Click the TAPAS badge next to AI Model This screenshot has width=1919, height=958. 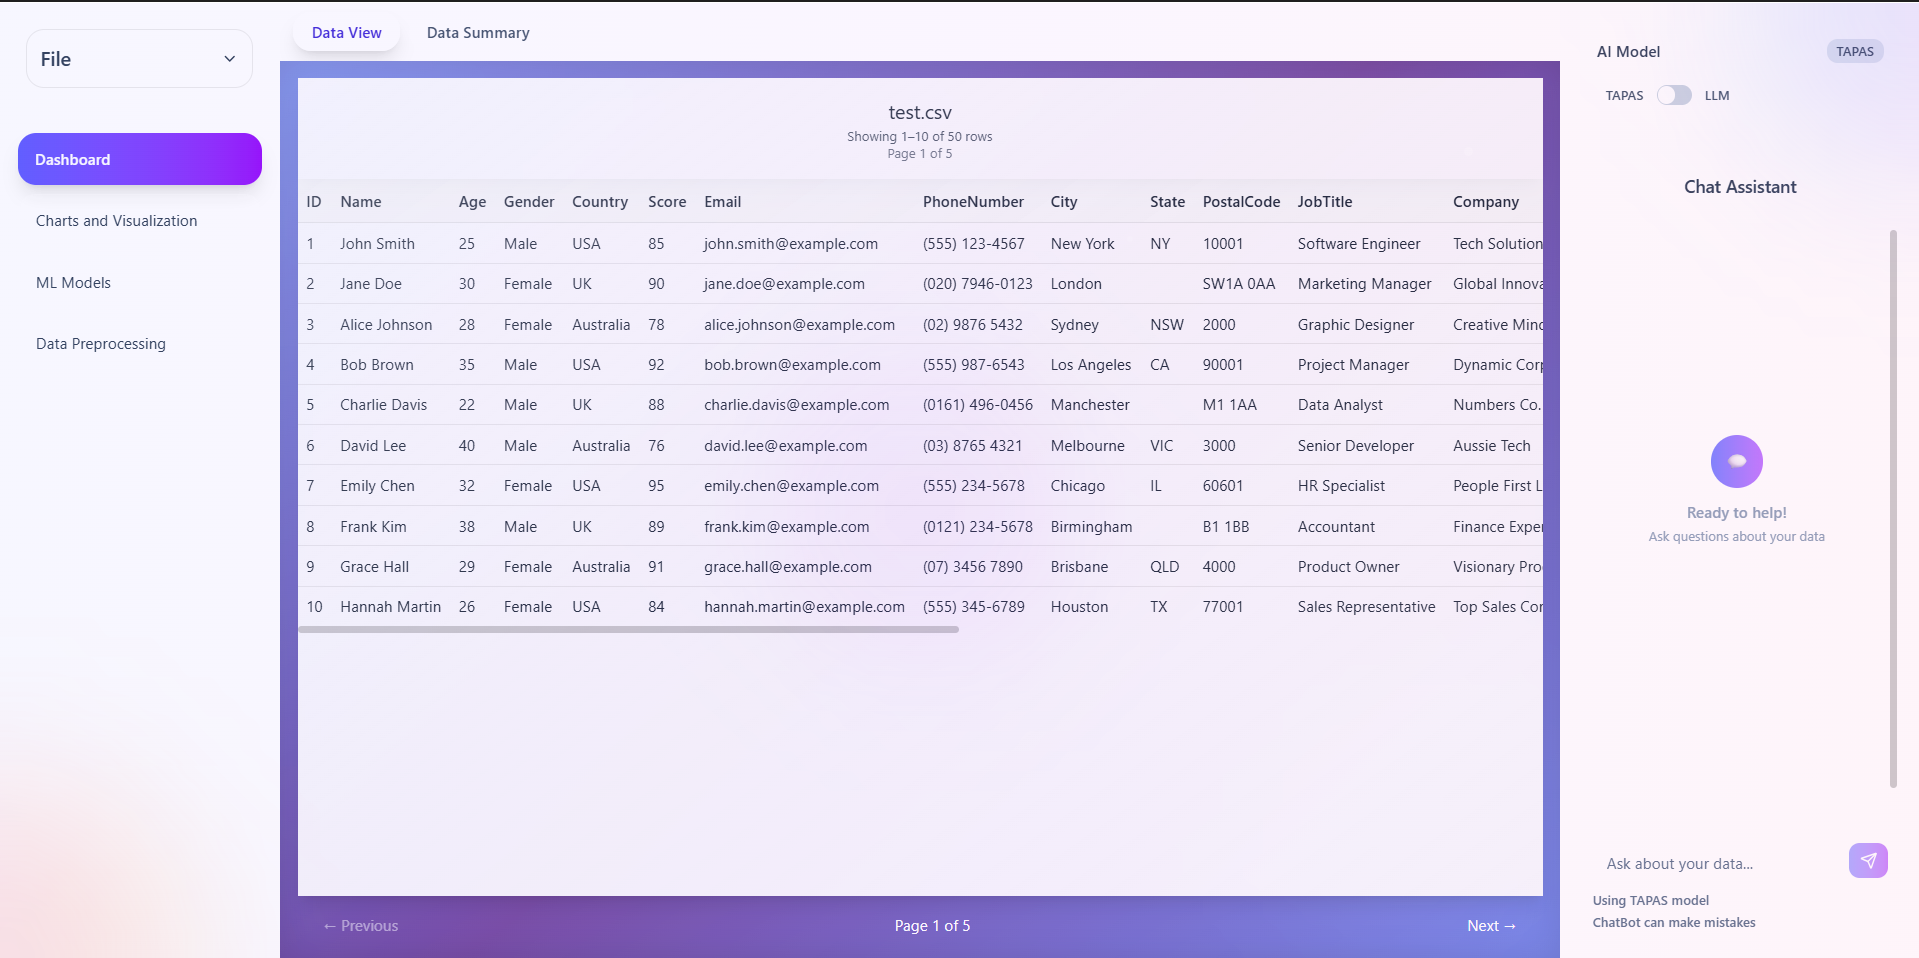pos(1854,51)
